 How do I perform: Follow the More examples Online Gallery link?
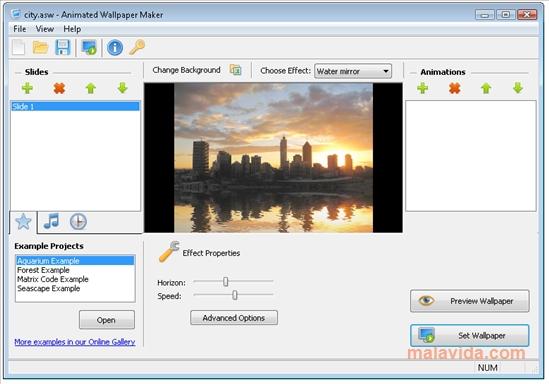tap(75, 342)
